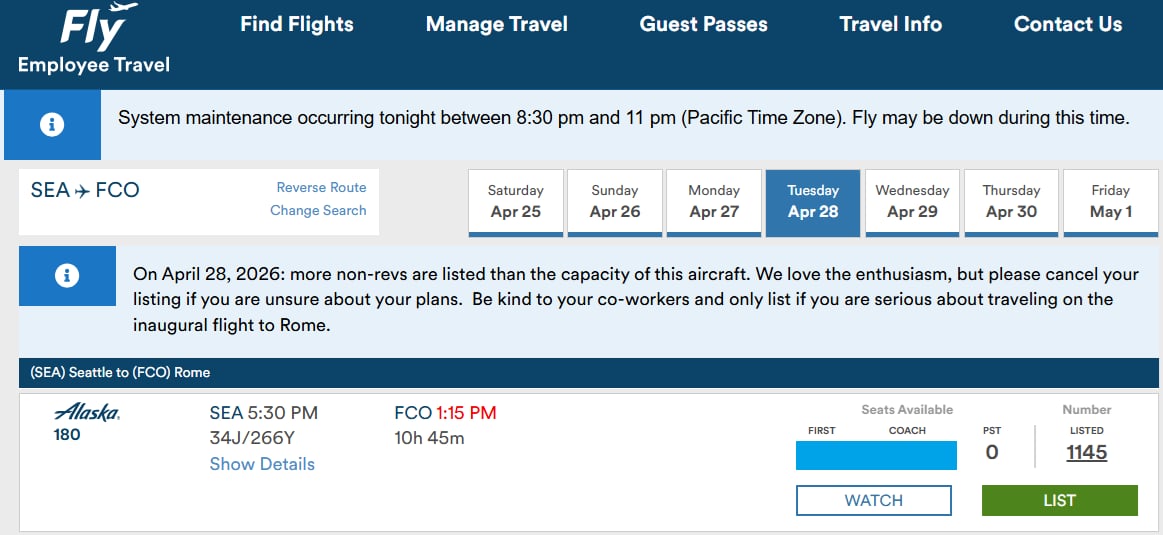Open the Find Flights menu

pyautogui.click(x=297, y=25)
